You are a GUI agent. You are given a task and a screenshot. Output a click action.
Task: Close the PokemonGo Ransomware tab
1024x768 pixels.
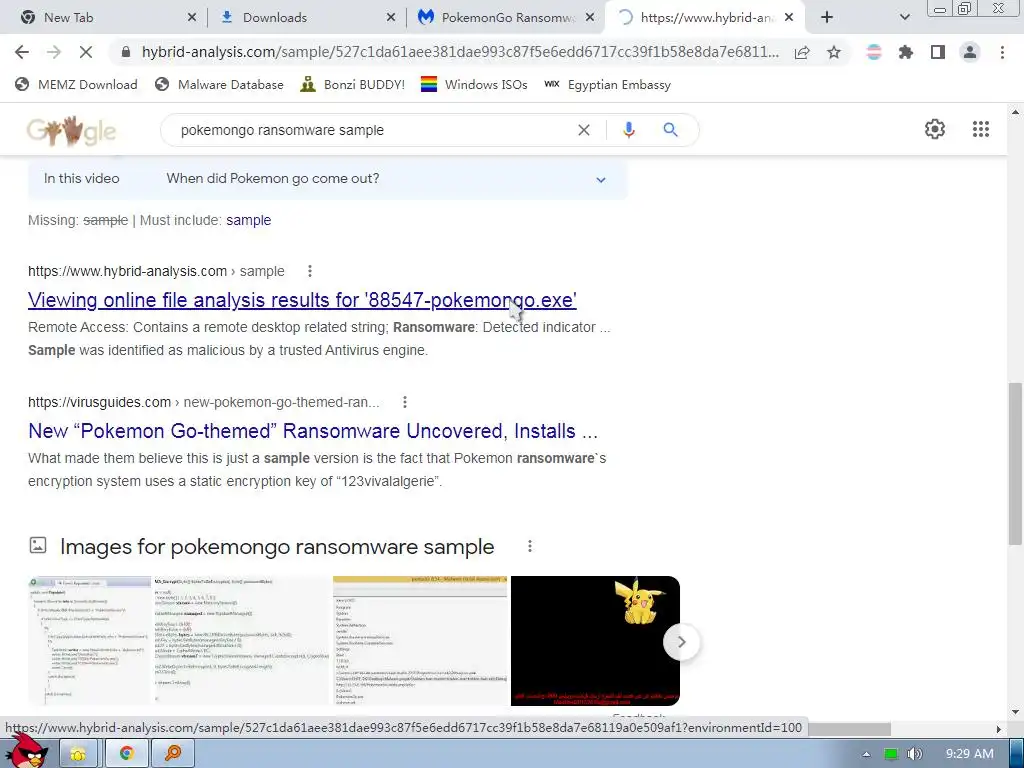pos(590,18)
